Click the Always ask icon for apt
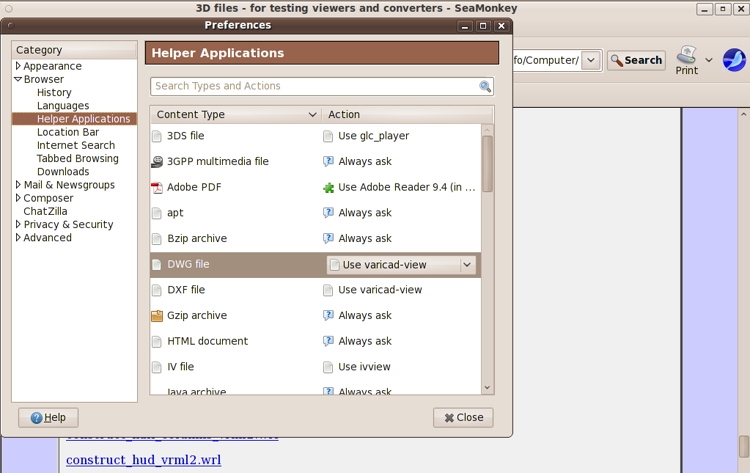Image resolution: width=750 pixels, height=473 pixels. (x=328, y=213)
